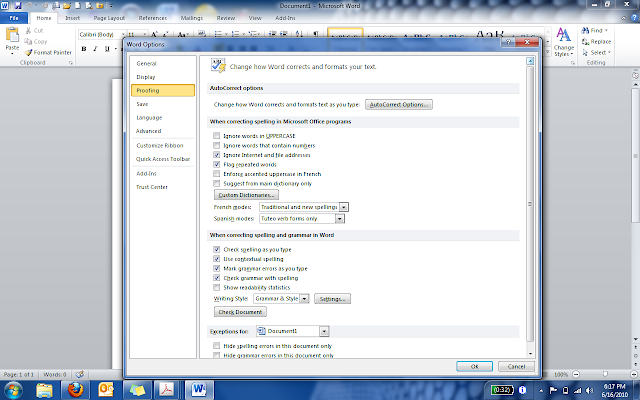Open Windows Explorer folder on the taskbar
Viewport: 640px width, 400px height.
tap(44, 390)
